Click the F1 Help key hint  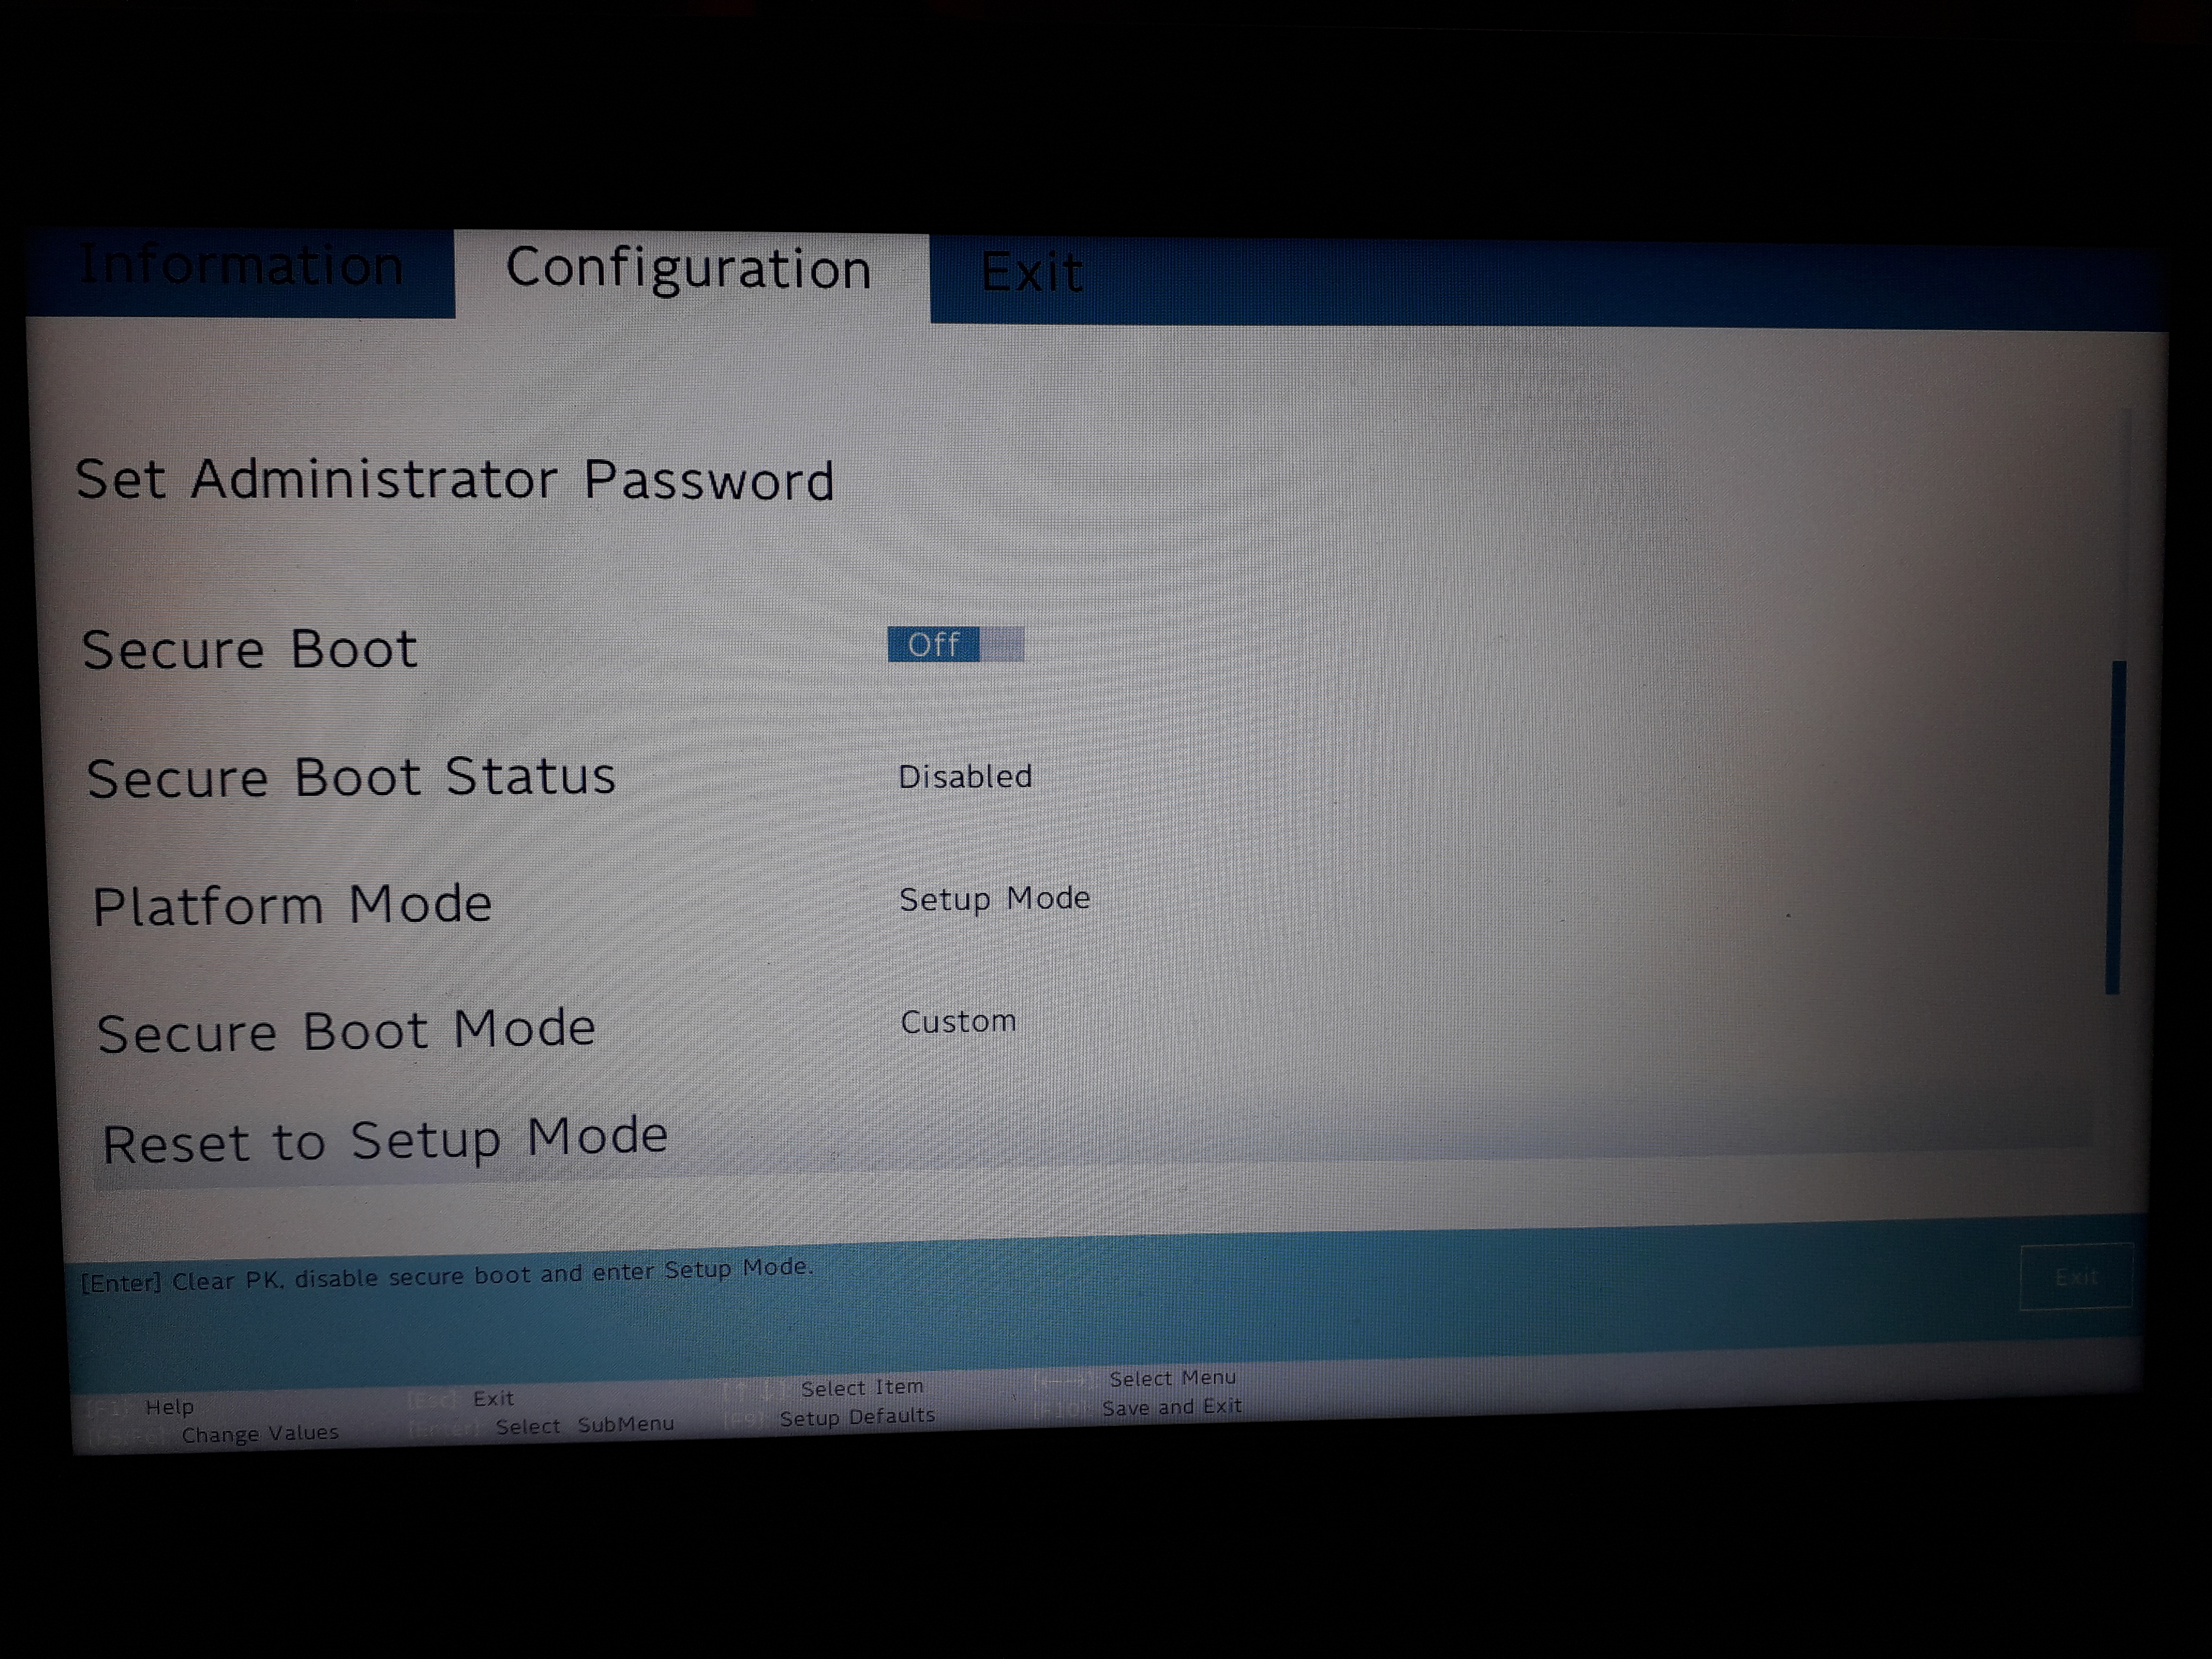(x=168, y=1407)
